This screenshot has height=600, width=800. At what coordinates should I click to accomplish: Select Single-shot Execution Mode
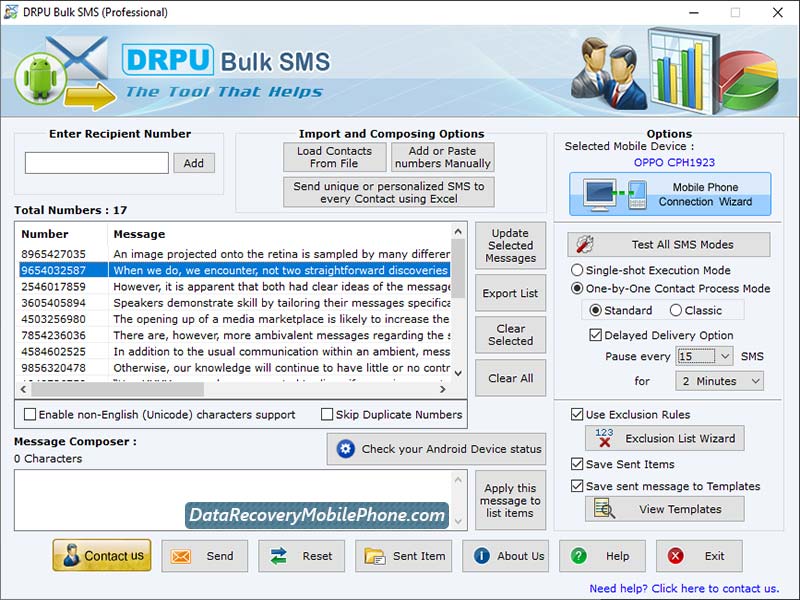pos(580,269)
